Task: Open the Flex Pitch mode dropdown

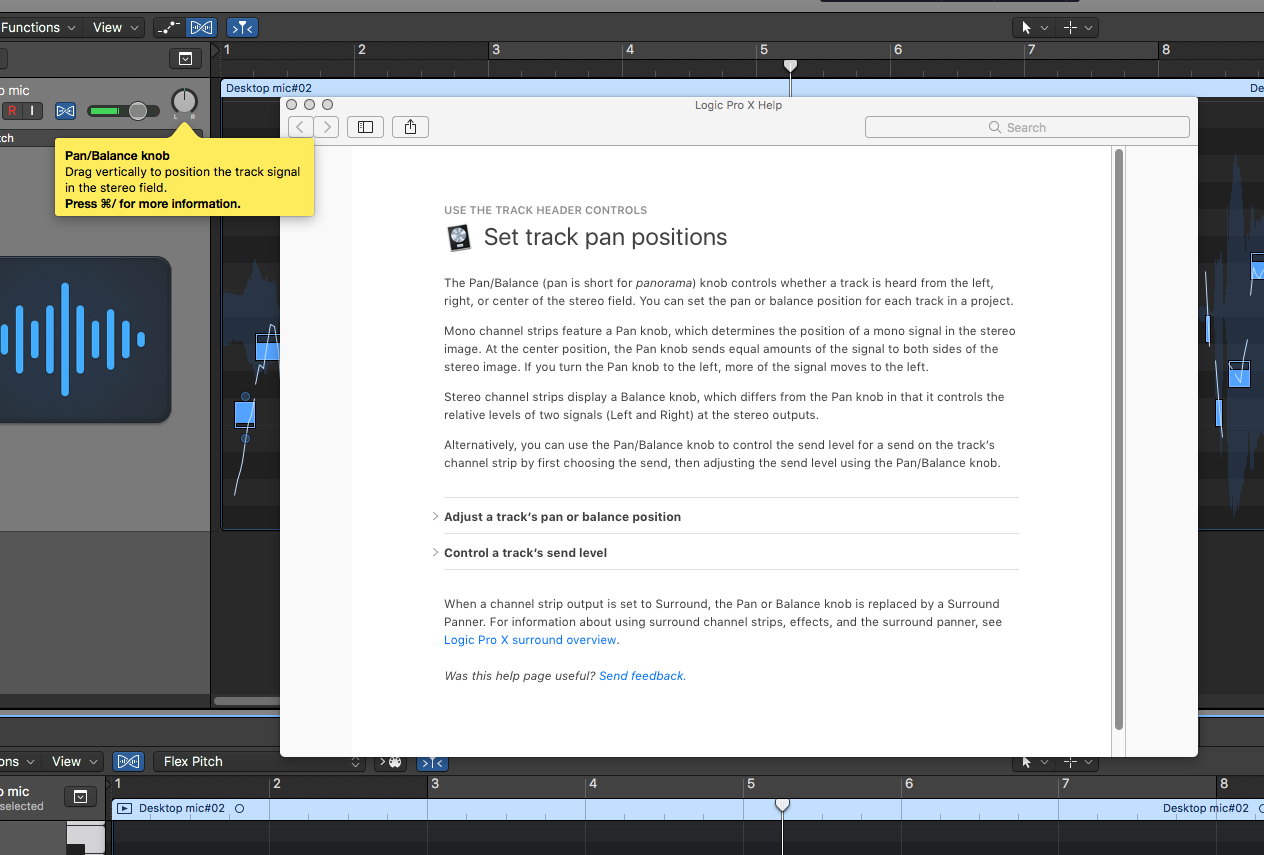Action: 258,762
